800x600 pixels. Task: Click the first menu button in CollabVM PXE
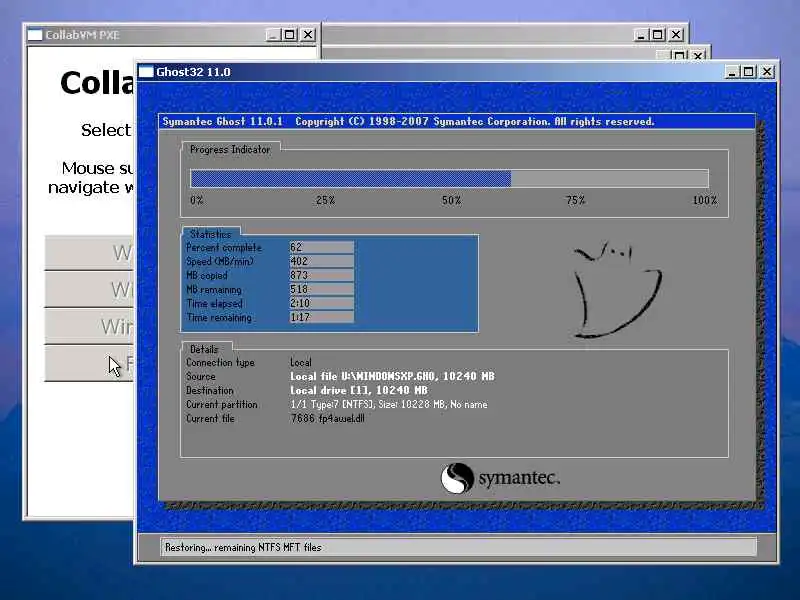tap(89, 253)
